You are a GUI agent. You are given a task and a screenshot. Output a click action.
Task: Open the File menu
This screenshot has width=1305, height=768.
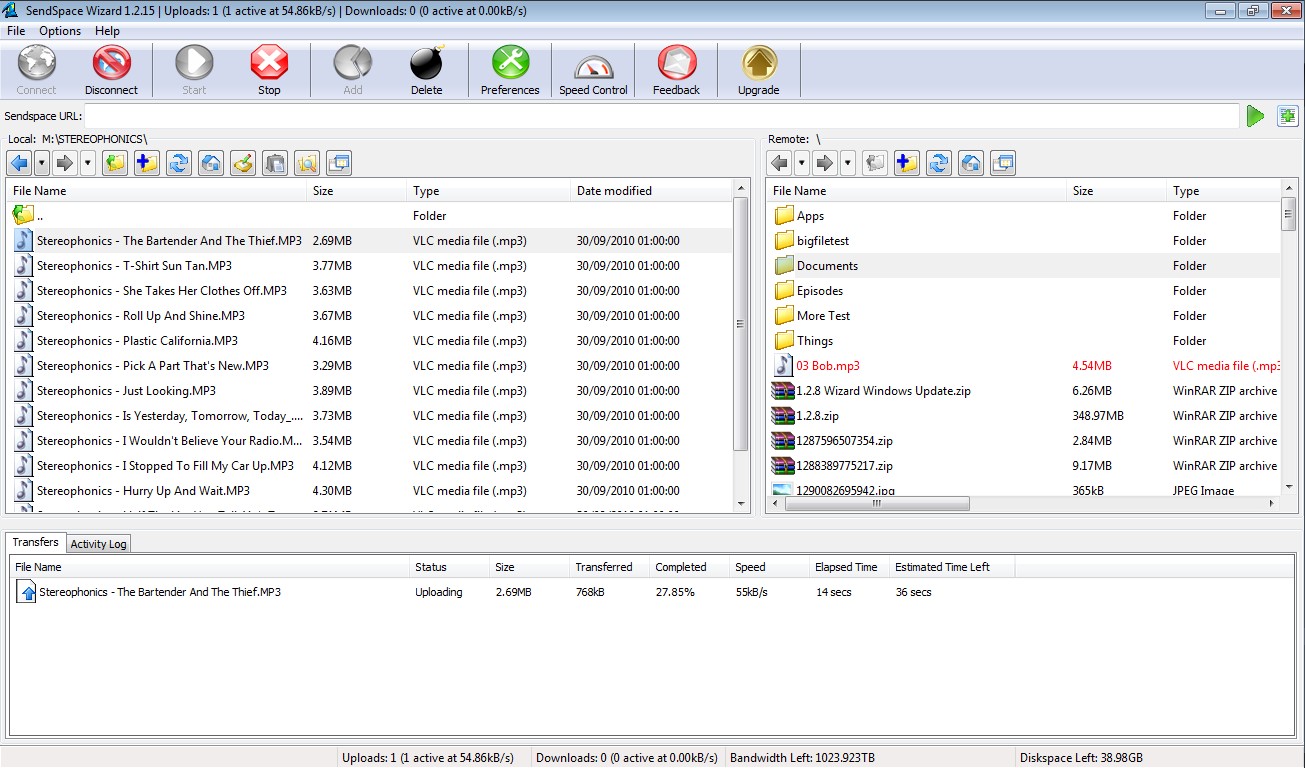point(16,31)
